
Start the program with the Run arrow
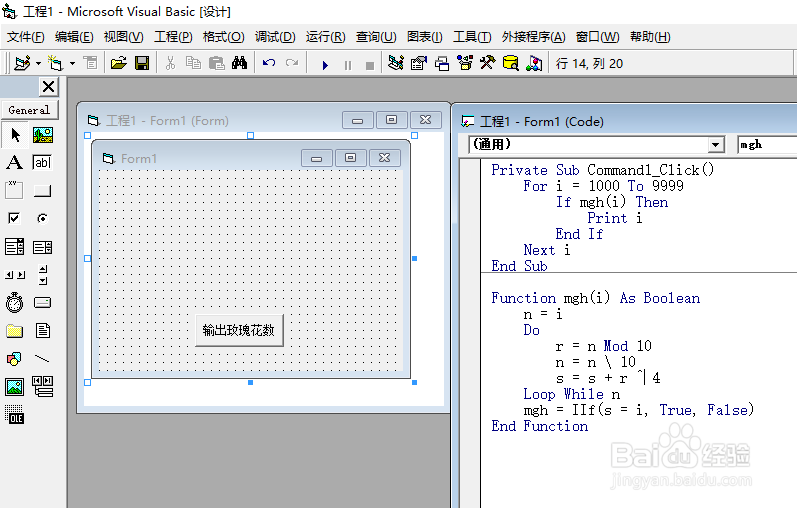pyautogui.click(x=325, y=65)
